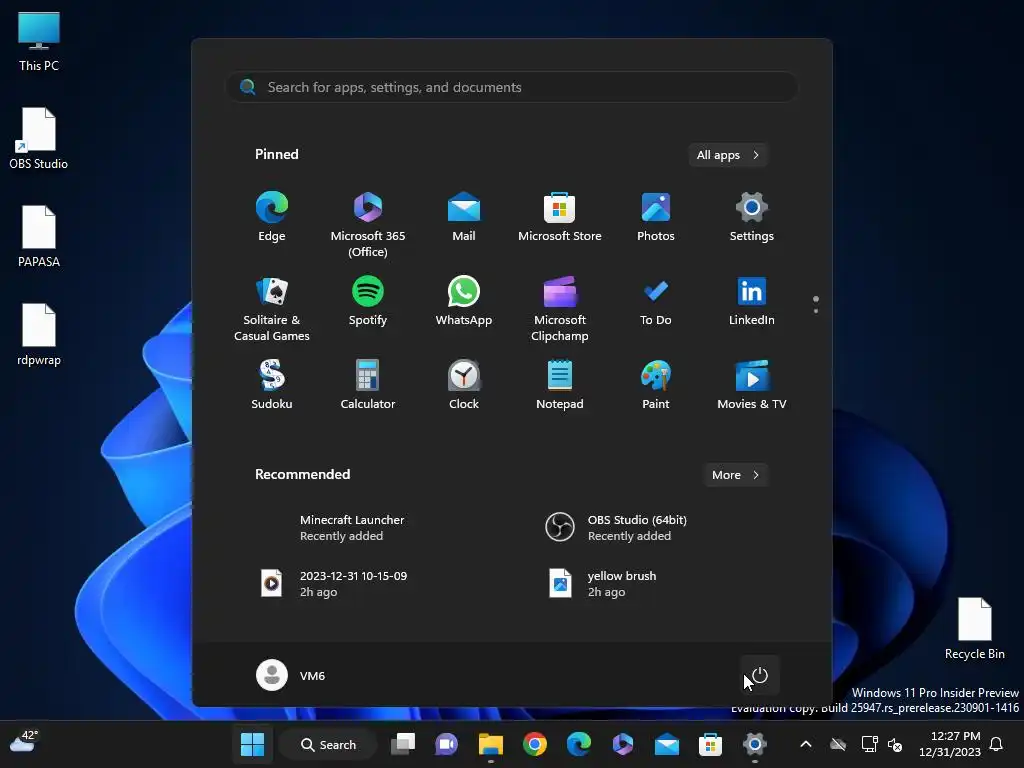Viewport: 1024px width, 768px height.
Task: Launch Microsoft 365 (Office) pinned app
Action: [x=368, y=224]
